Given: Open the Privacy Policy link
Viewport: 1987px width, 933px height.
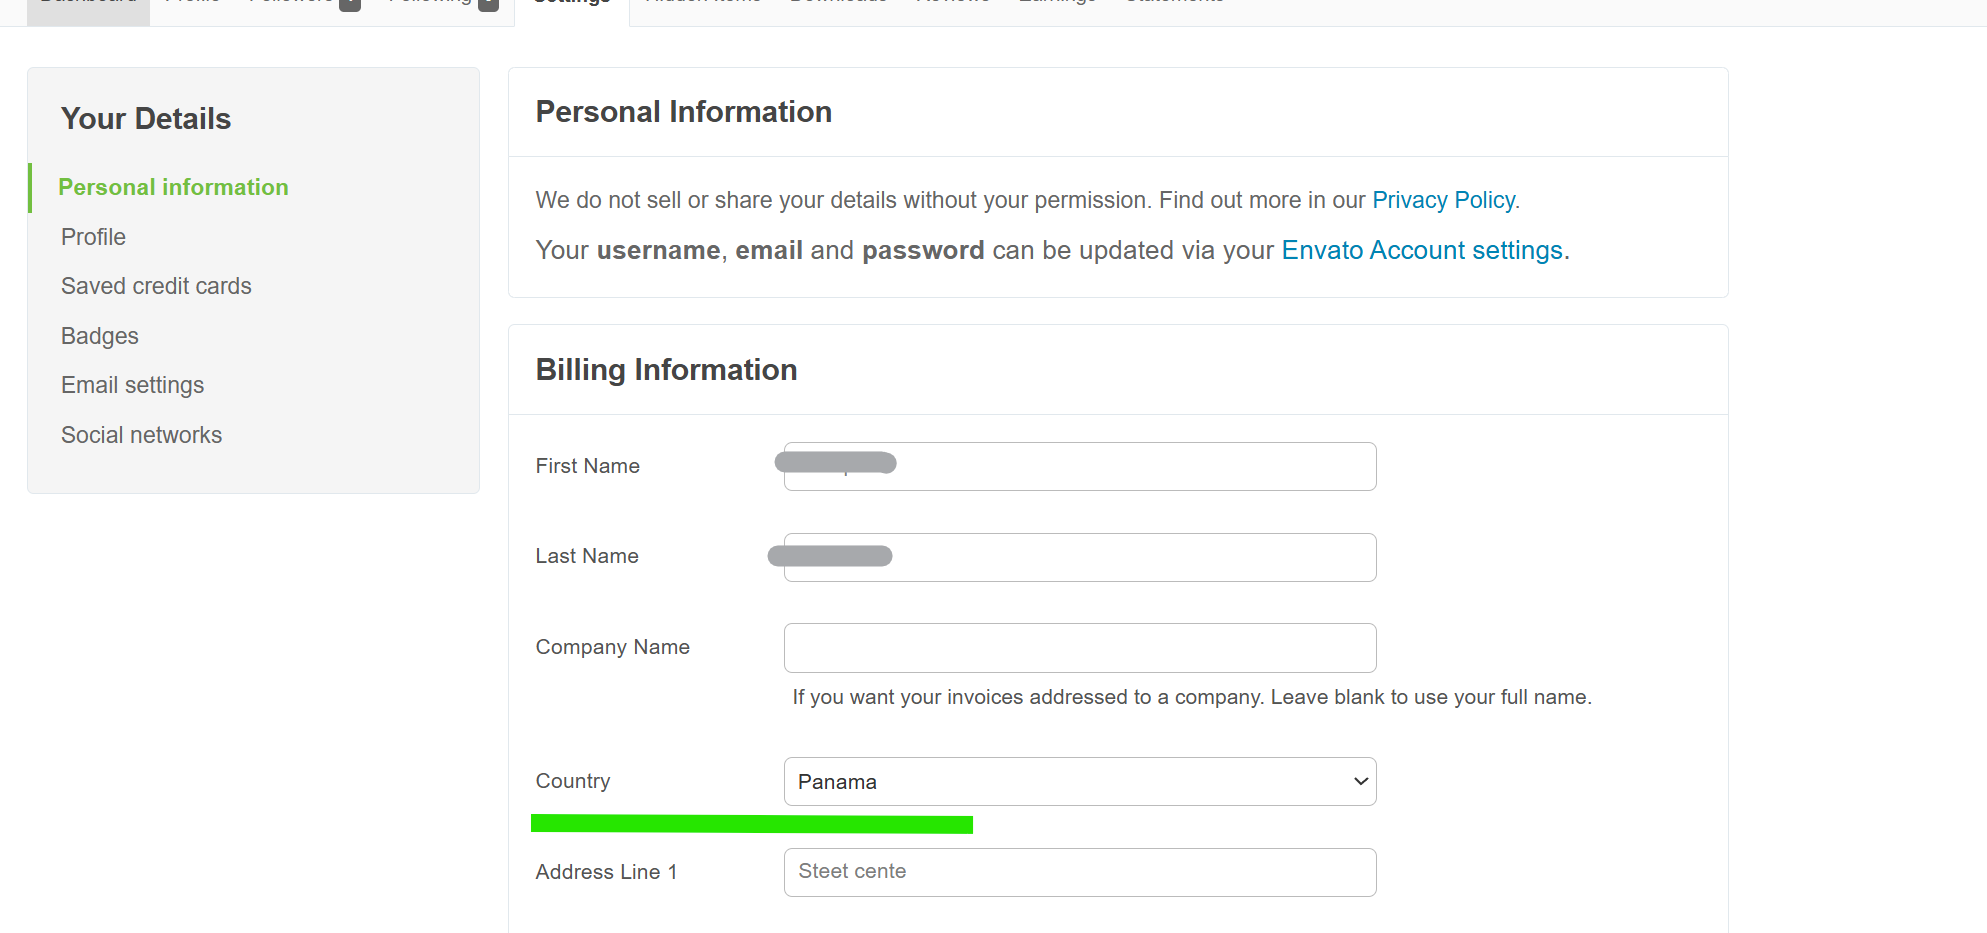Looking at the screenshot, I should coord(1444,200).
